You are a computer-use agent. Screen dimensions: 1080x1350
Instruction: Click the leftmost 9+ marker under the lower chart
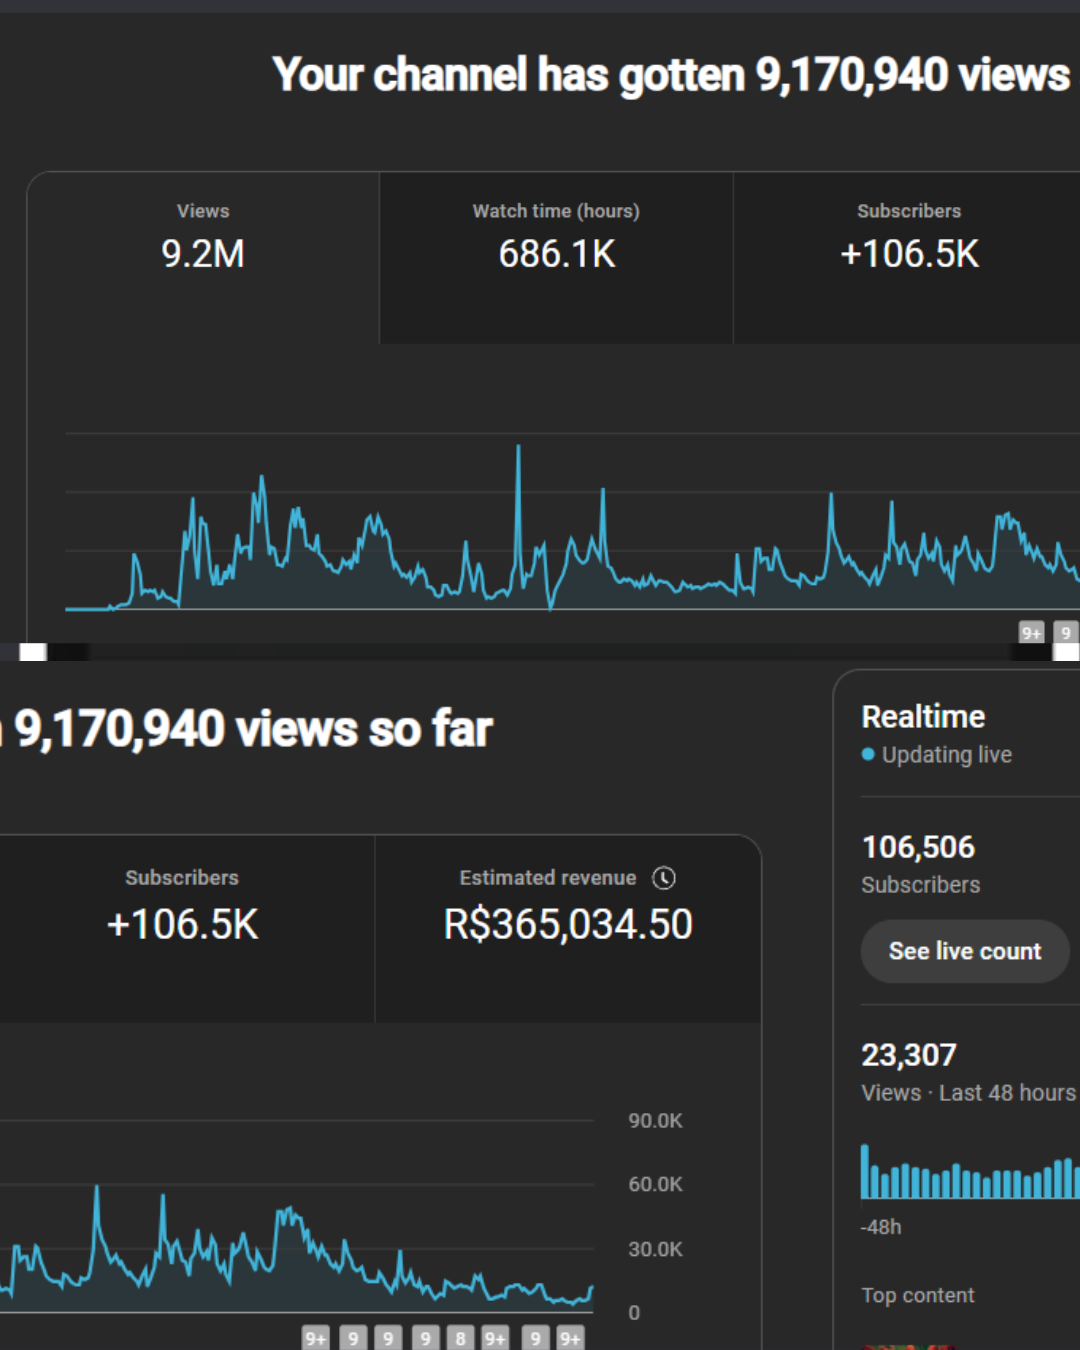click(x=316, y=1338)
